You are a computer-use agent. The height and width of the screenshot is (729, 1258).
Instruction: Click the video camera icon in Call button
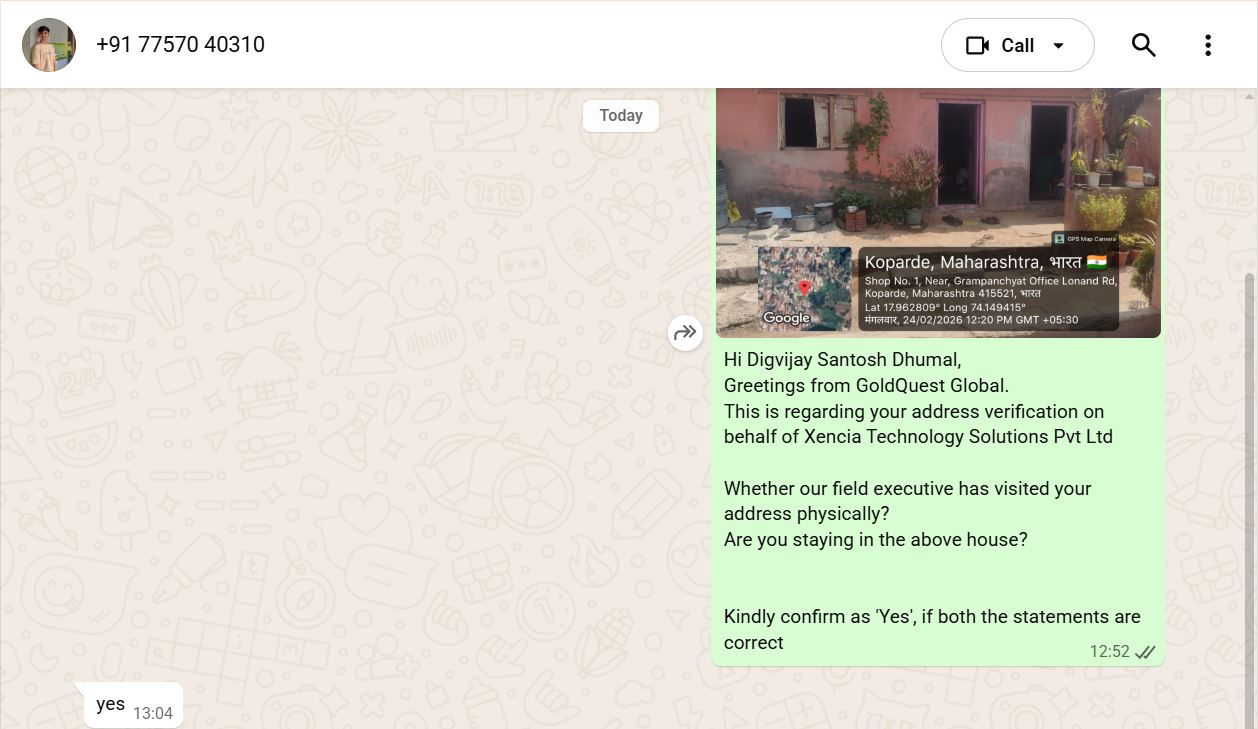(977, 46)
